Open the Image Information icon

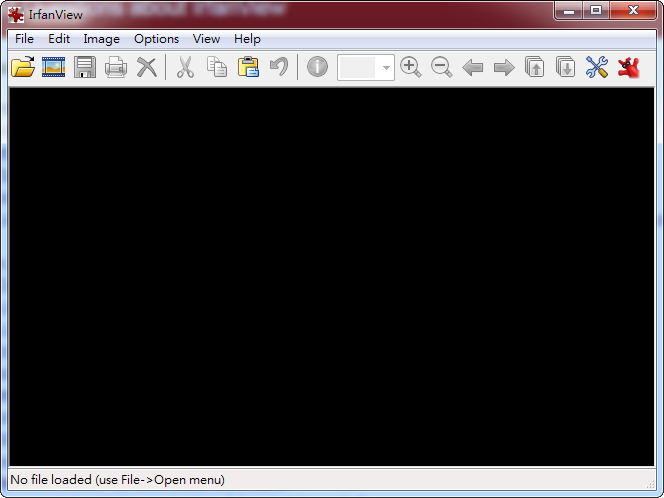point(317,67)
